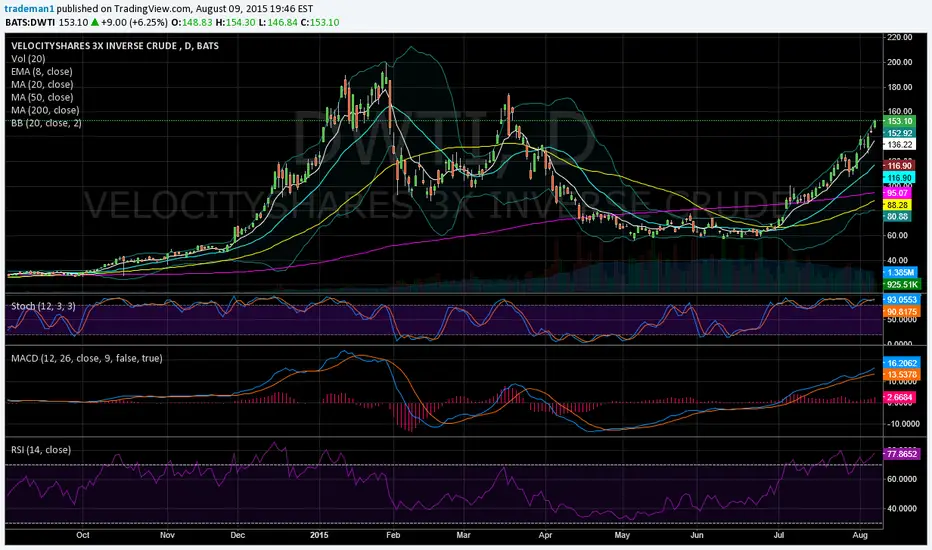
Task: Click the pink 2.6684 MACD histogram tag
Action: (900, 397)
